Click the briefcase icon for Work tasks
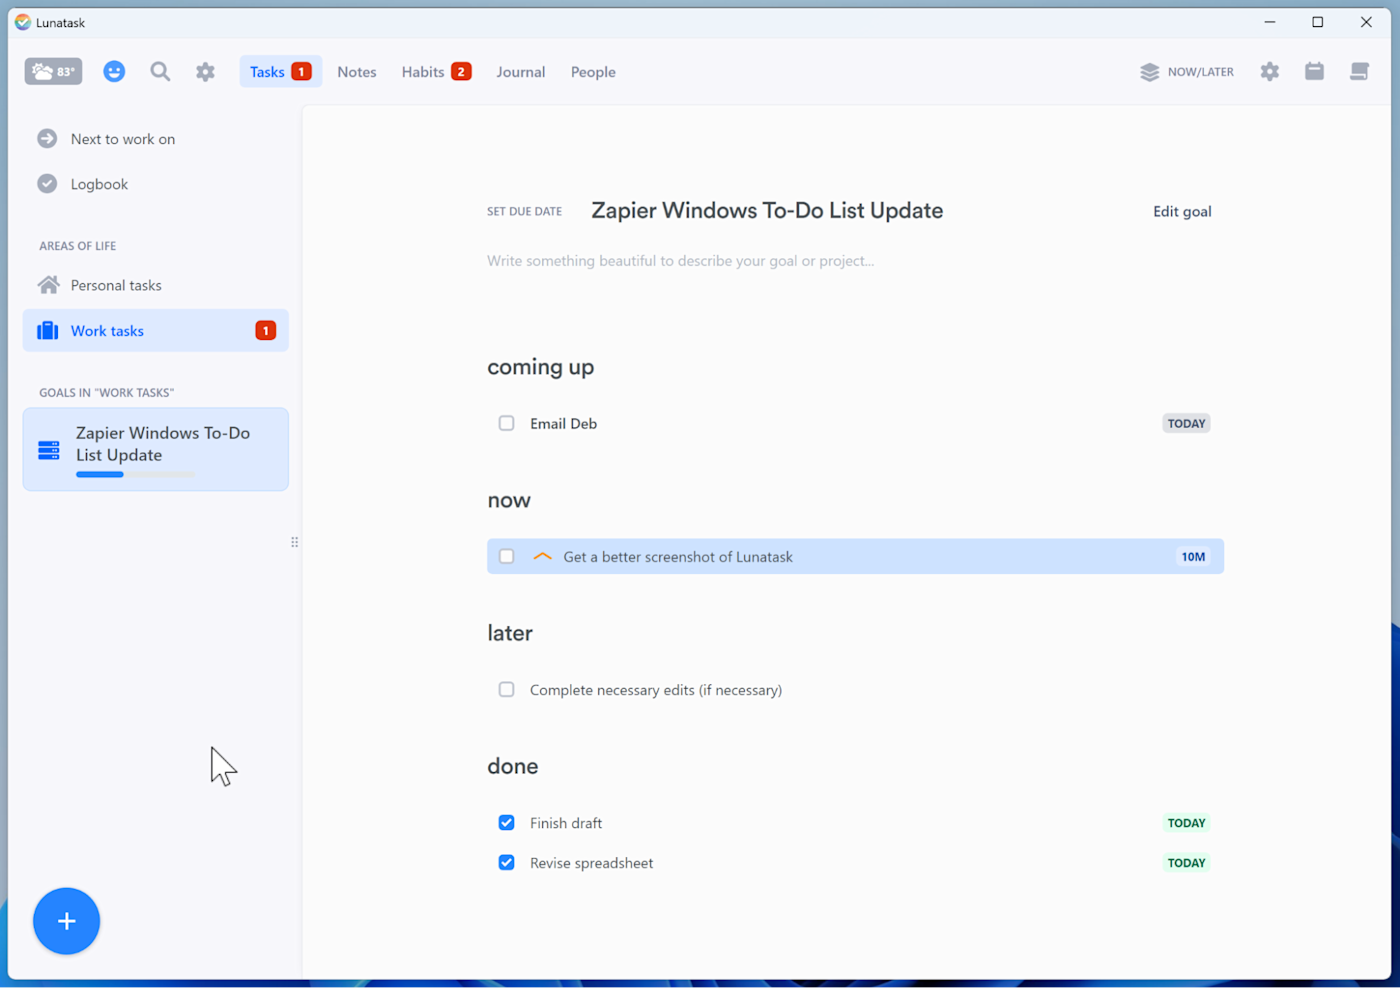This screenshot has height=988, width=1400. pos(47,331)
